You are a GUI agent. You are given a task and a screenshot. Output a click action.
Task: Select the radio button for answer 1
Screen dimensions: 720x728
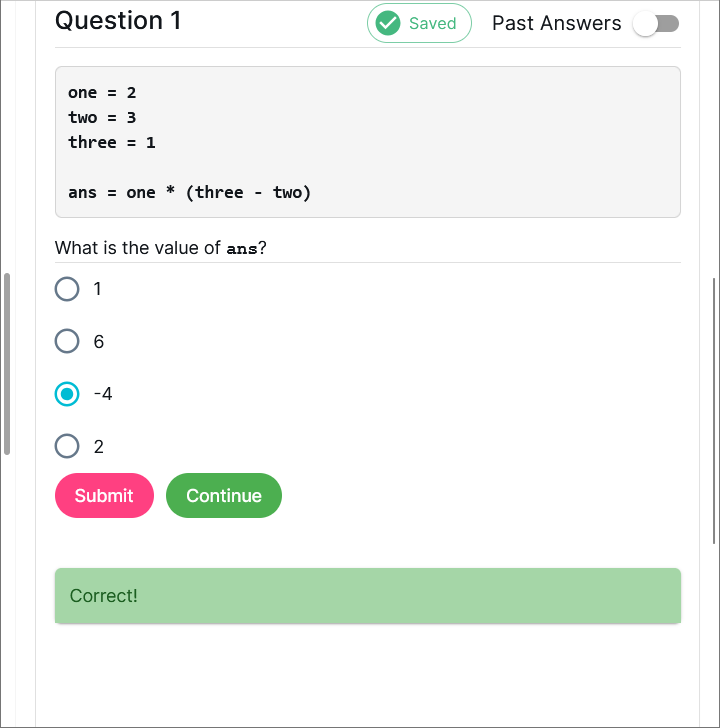pyautogui.click(x=67, y=289)
